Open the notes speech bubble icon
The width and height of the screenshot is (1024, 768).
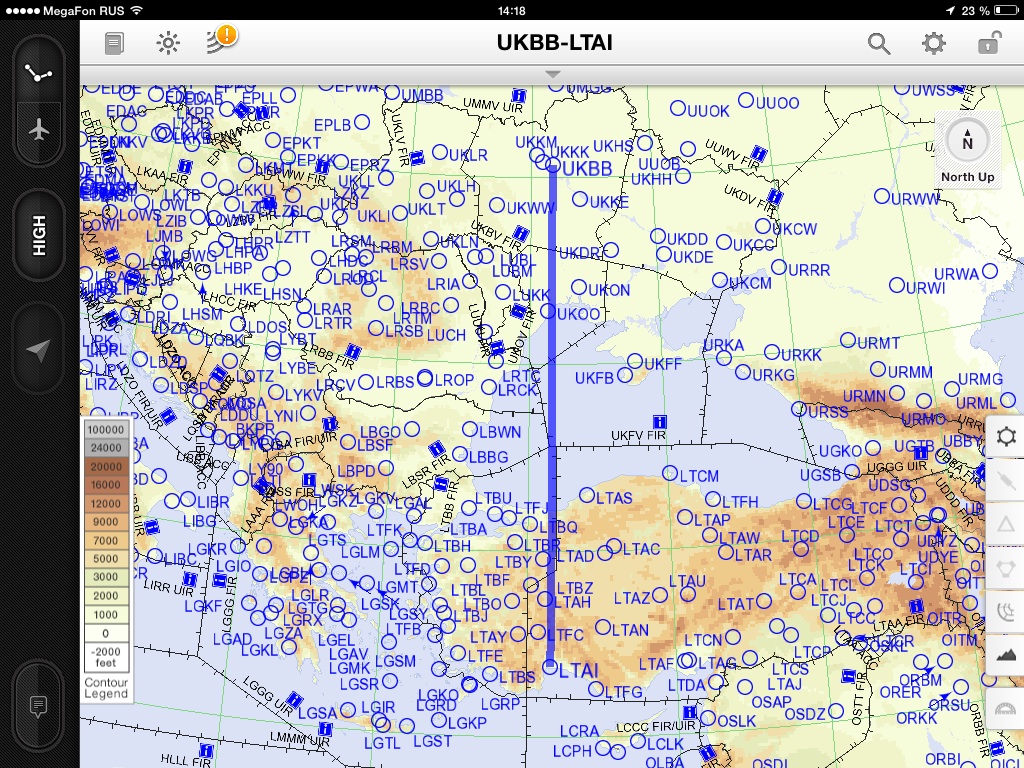(39, 707)
